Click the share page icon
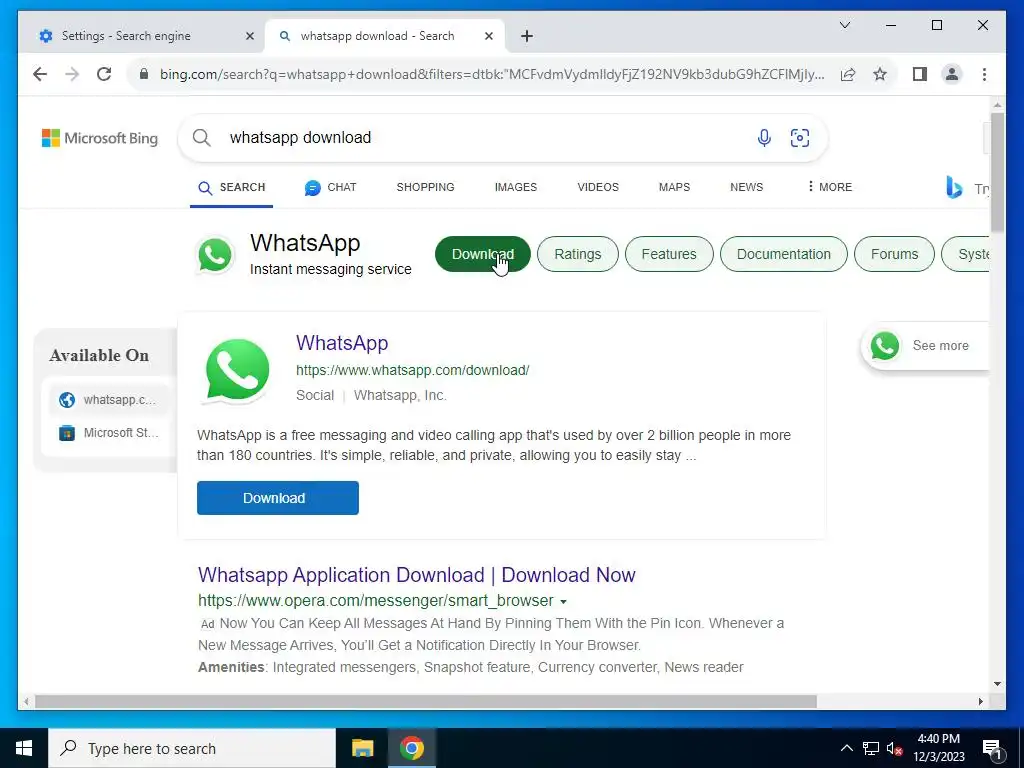 pyautogui.click(x=848, y=74)
